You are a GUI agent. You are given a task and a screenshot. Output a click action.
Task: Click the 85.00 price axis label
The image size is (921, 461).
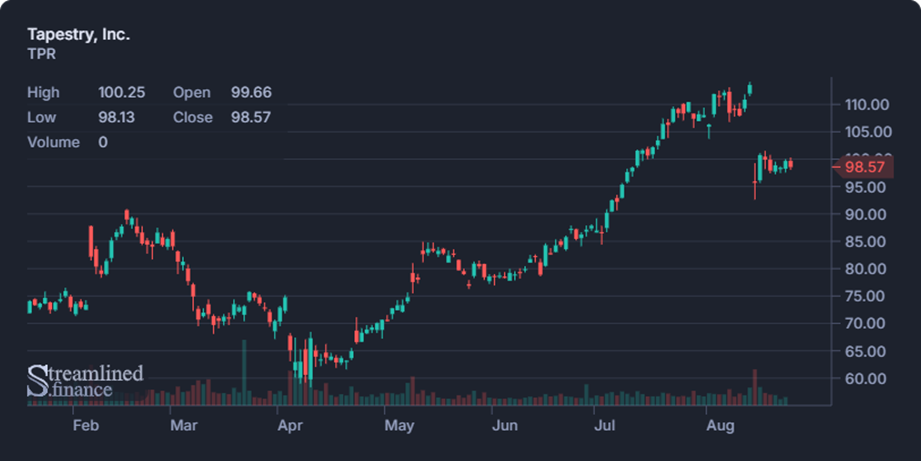[x=866, y=241]
